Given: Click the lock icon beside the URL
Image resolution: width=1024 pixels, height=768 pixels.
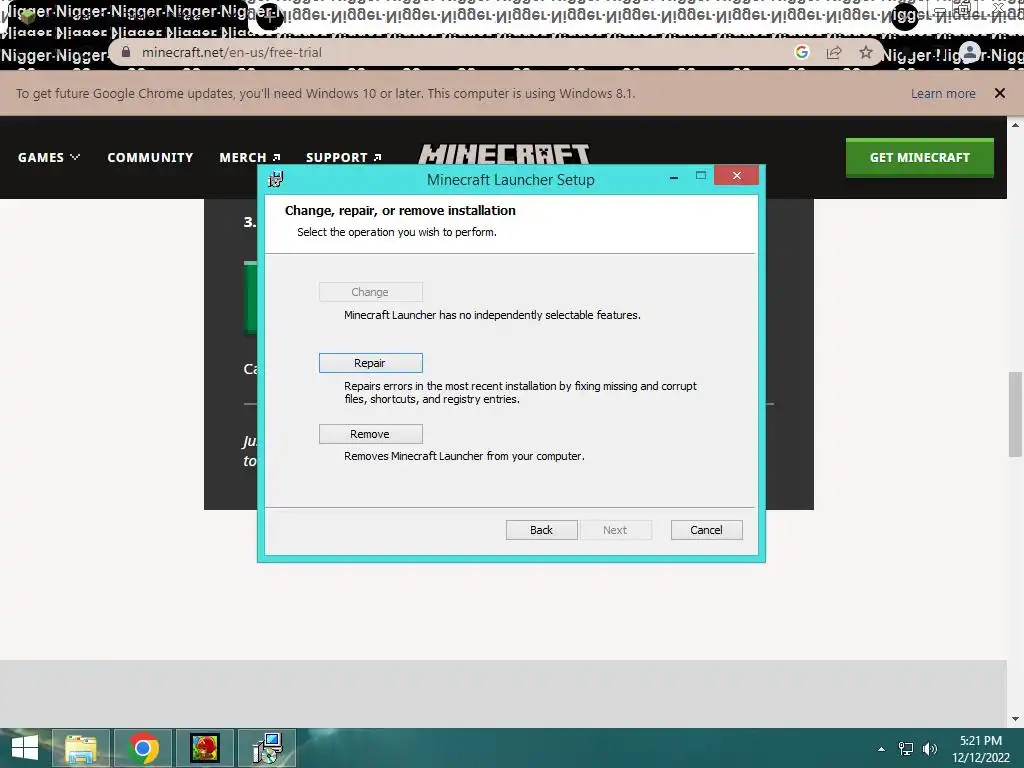Looking at the screenshot, I should pyautogui.click(x=126, y=52).
